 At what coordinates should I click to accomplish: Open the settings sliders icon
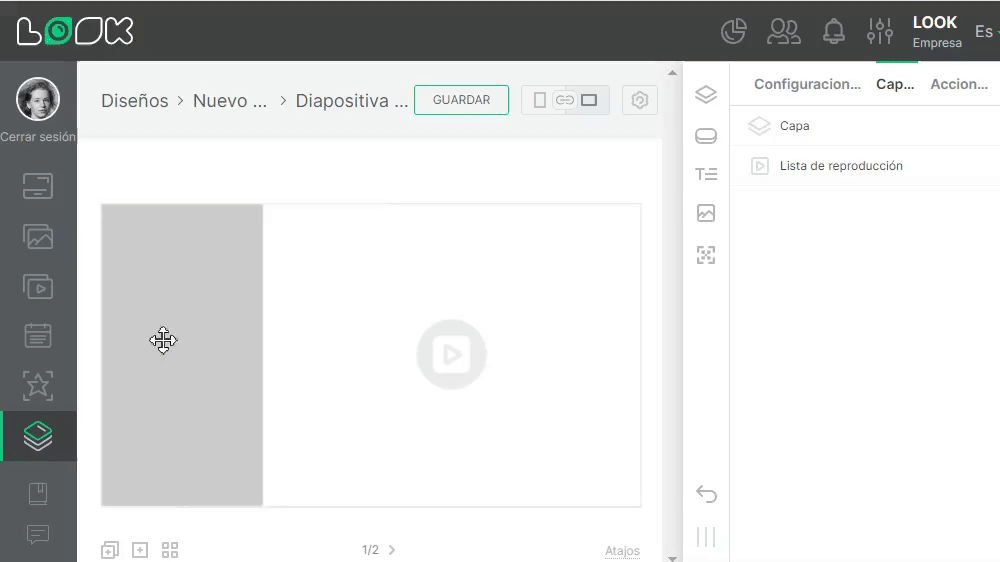(x=880, y=31)
